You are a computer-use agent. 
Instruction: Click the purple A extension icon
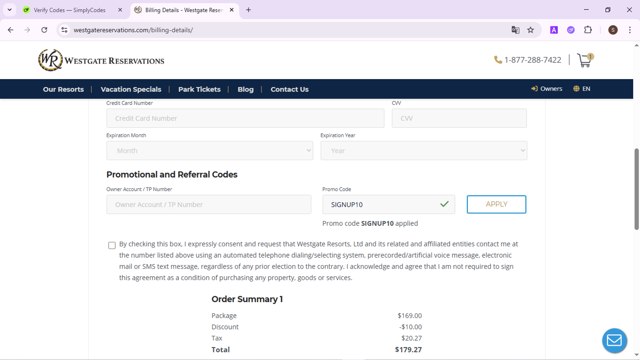(554, 30)
